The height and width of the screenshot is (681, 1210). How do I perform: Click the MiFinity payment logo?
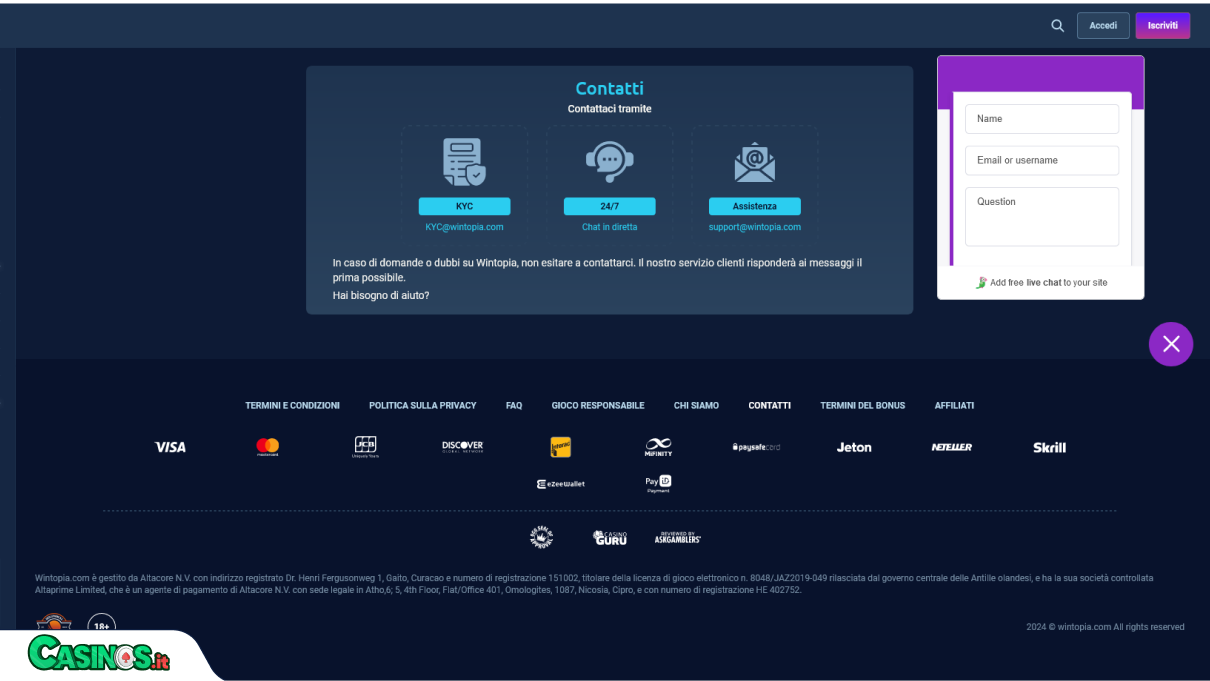(x=658, y=447)
